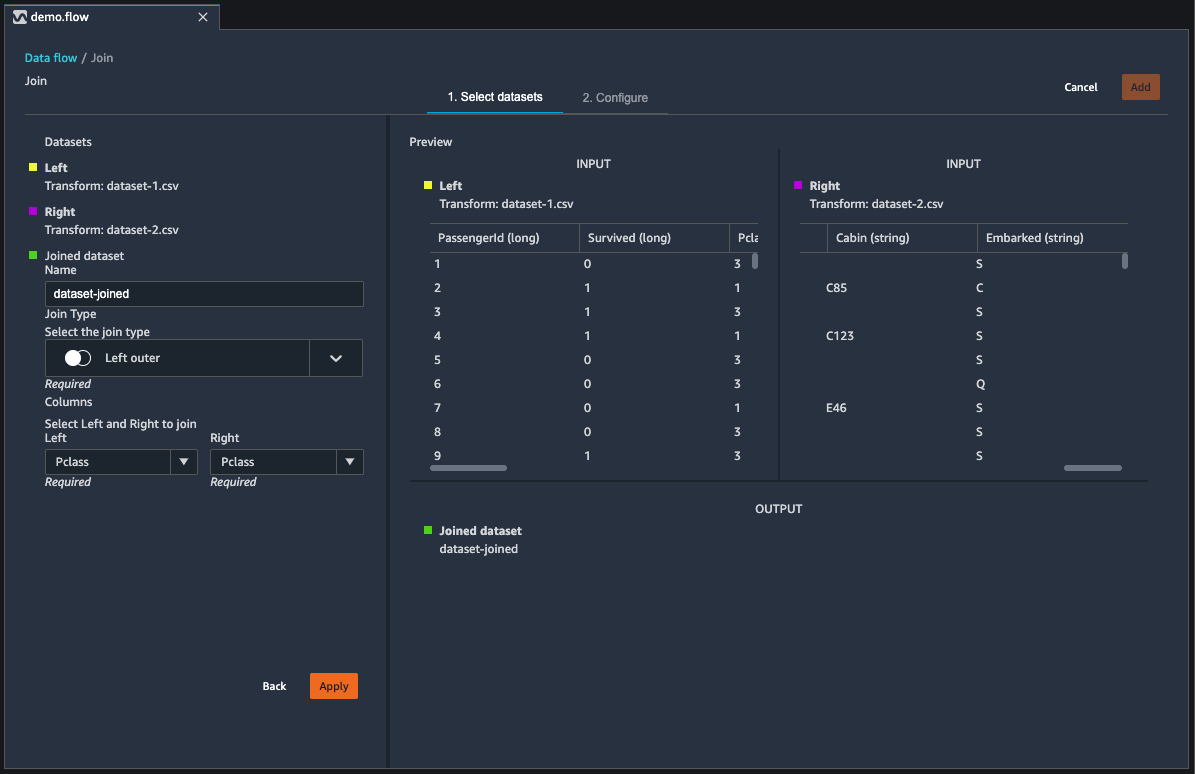
Task: Select the Select datasets step tab
Action: (494, 97)
